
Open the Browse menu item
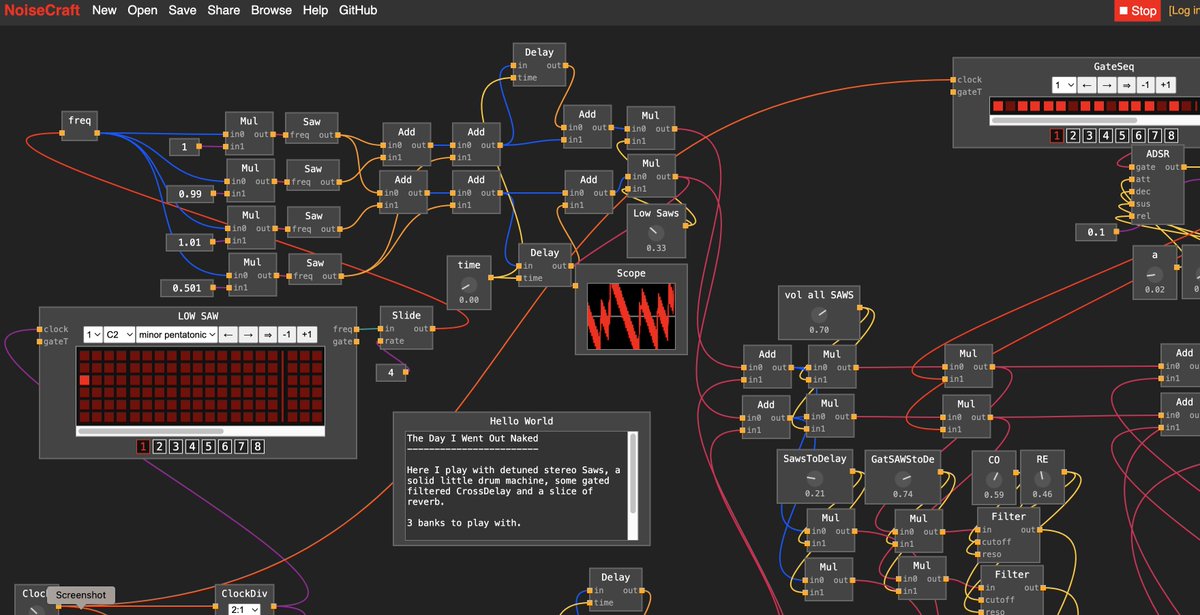pos(271,10)
